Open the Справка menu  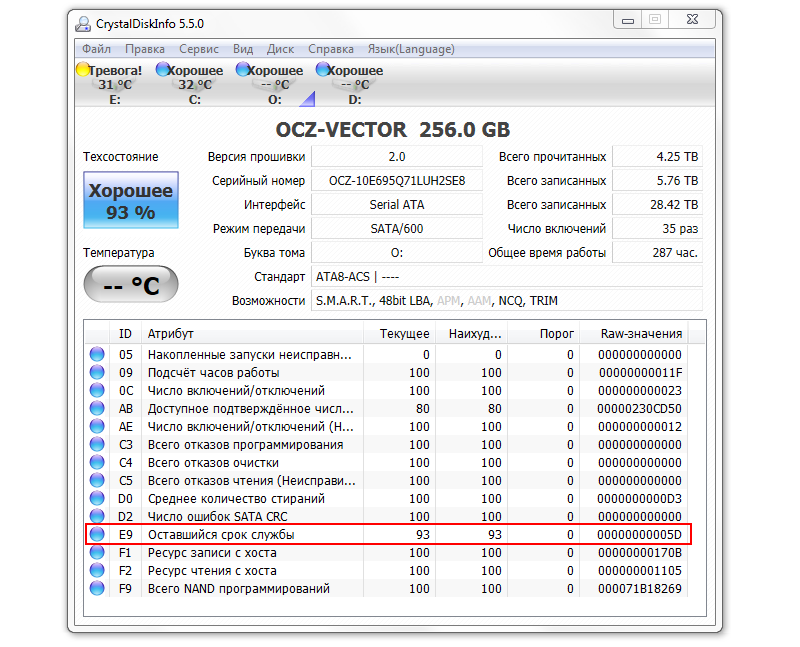tap(331, 49)
